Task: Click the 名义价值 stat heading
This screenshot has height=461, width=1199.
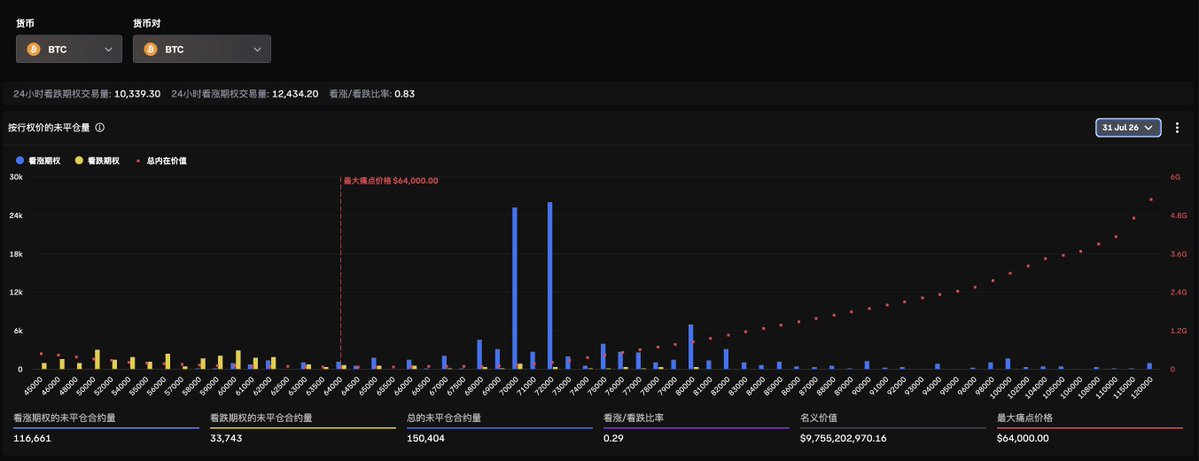Action: [x=817, y=418]
